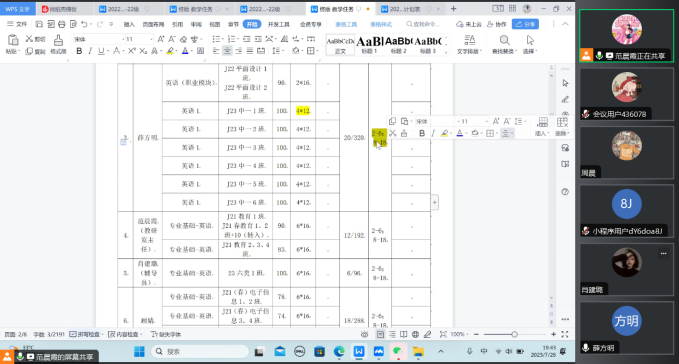Toggle center alignment in ribbon
The image size is (679, 364).
pyautogui.click(x=227, y=51)
